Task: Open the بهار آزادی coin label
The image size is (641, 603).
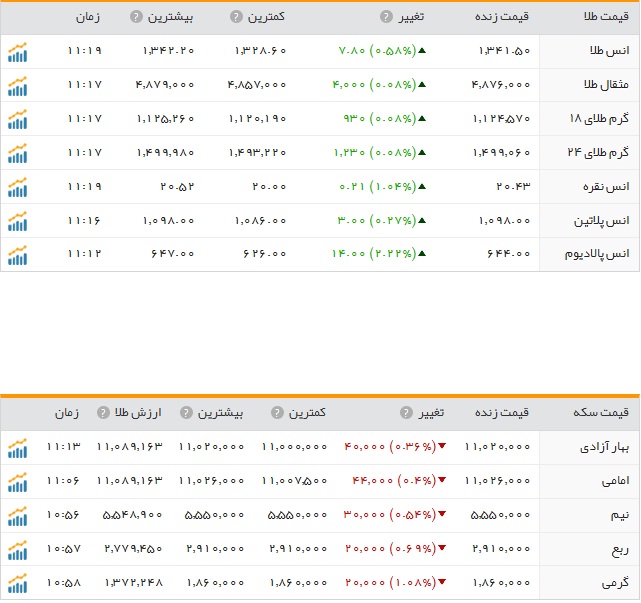Action: 605,447
